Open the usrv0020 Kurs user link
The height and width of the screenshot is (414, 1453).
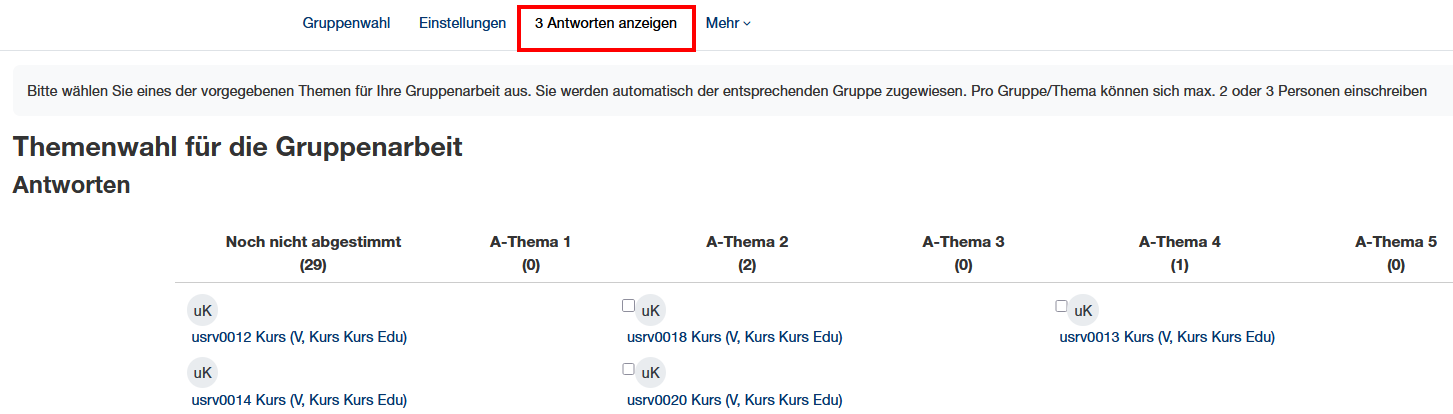point(735,400)
